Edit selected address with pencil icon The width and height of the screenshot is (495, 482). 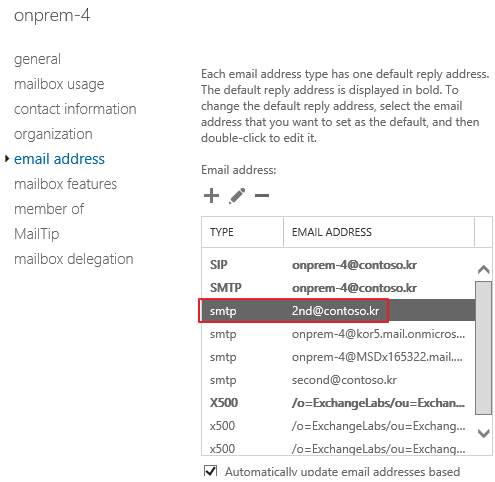coord(237,196)
